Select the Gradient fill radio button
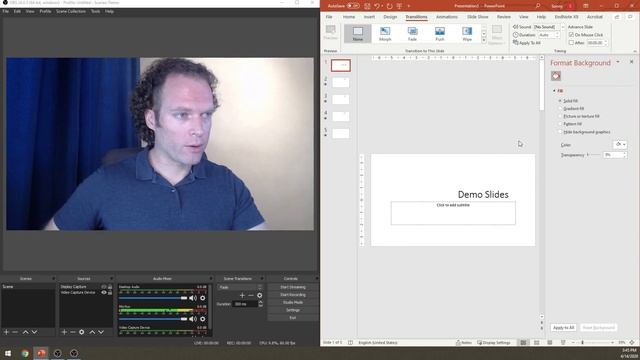Image resolution: width=640 pixels, height=360 pixels. [x=560, y=109]
